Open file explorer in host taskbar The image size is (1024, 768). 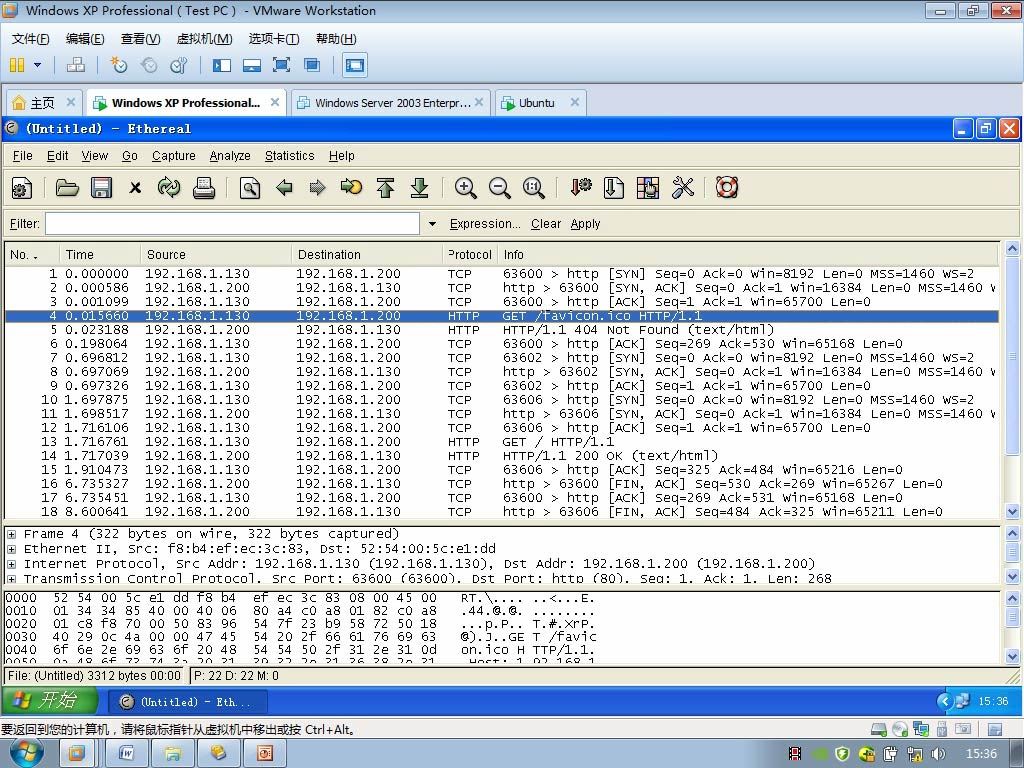pos(172,754)
